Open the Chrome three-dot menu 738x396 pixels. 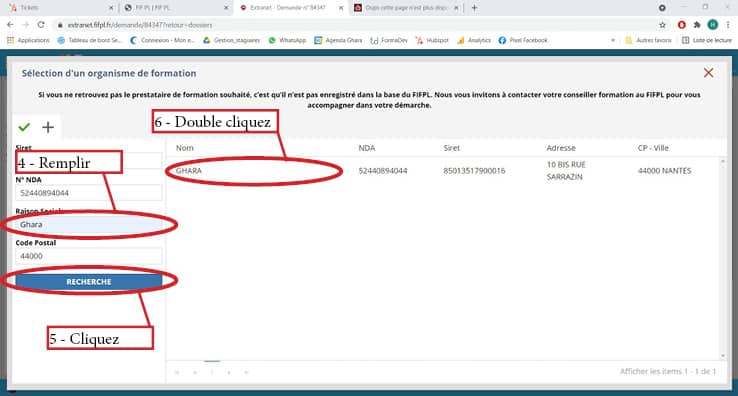(x=728, y=24)
